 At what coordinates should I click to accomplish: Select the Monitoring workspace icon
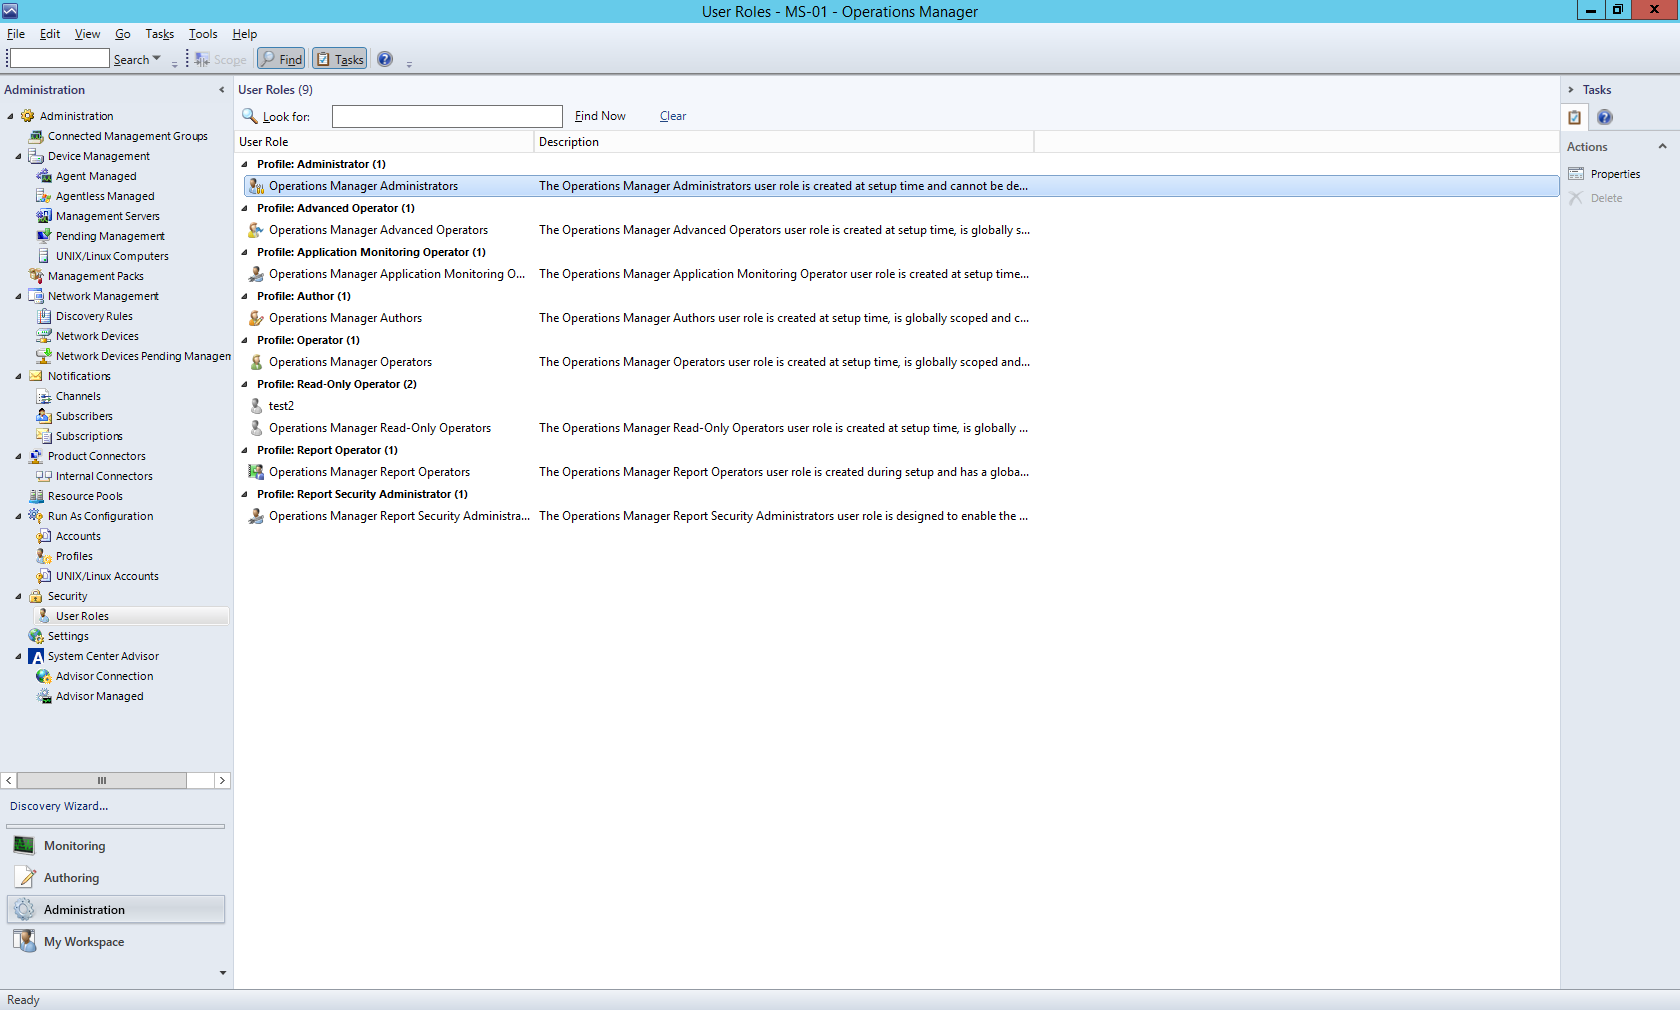tap(24, 846)
